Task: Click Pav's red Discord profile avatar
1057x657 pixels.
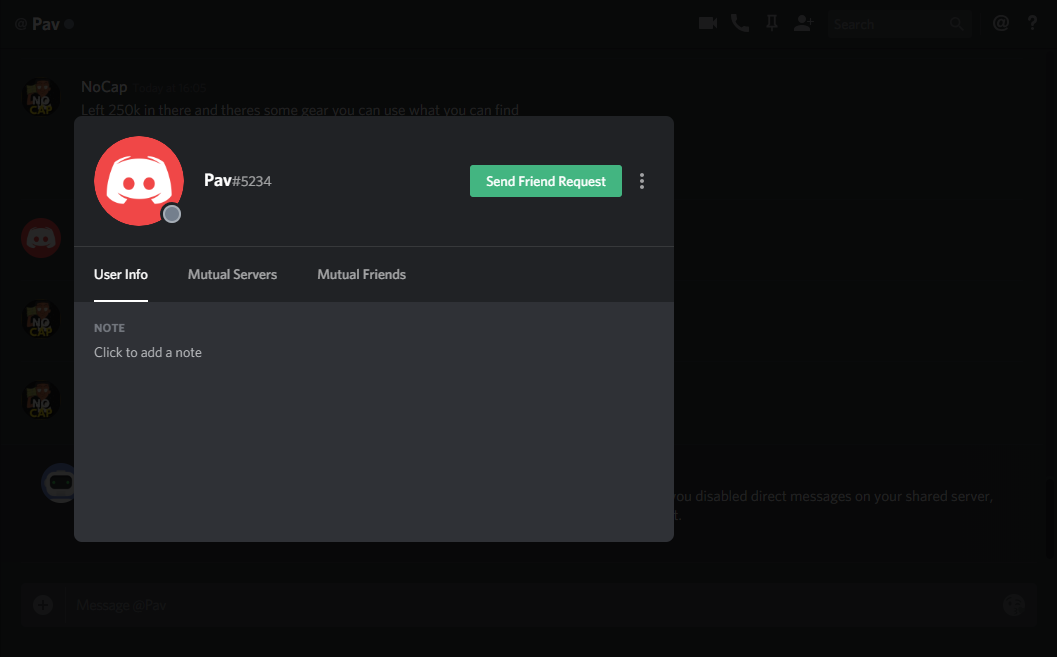Action: tap(139, 181)
